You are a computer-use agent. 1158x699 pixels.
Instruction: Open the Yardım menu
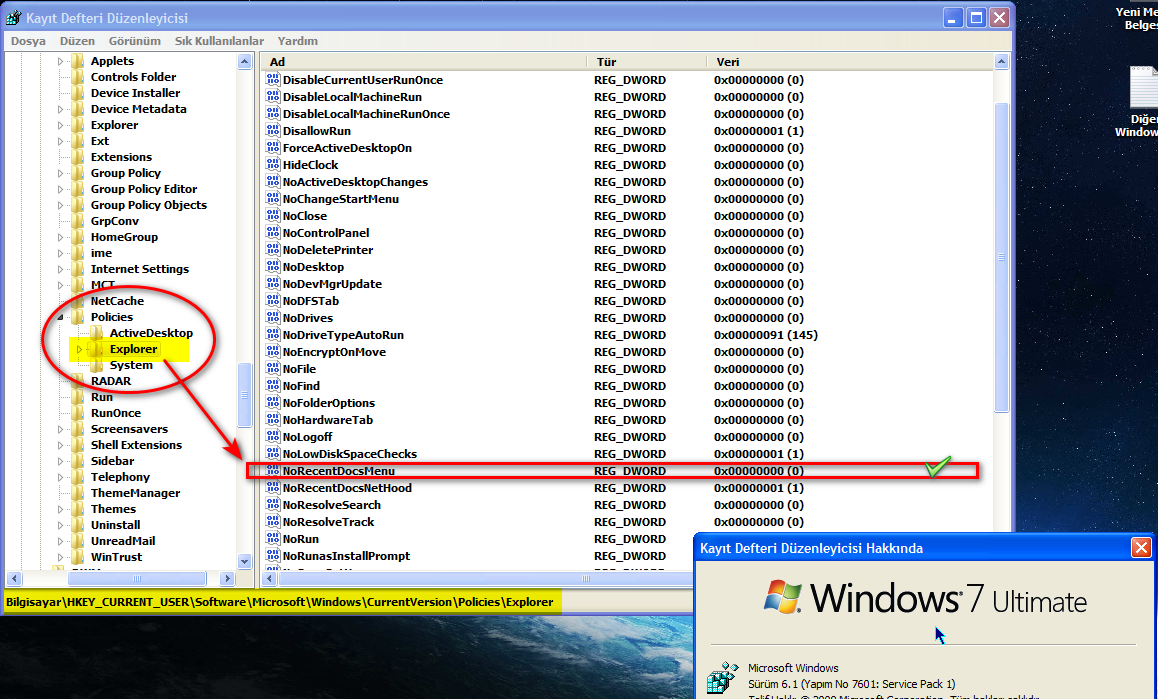[297, 41]
